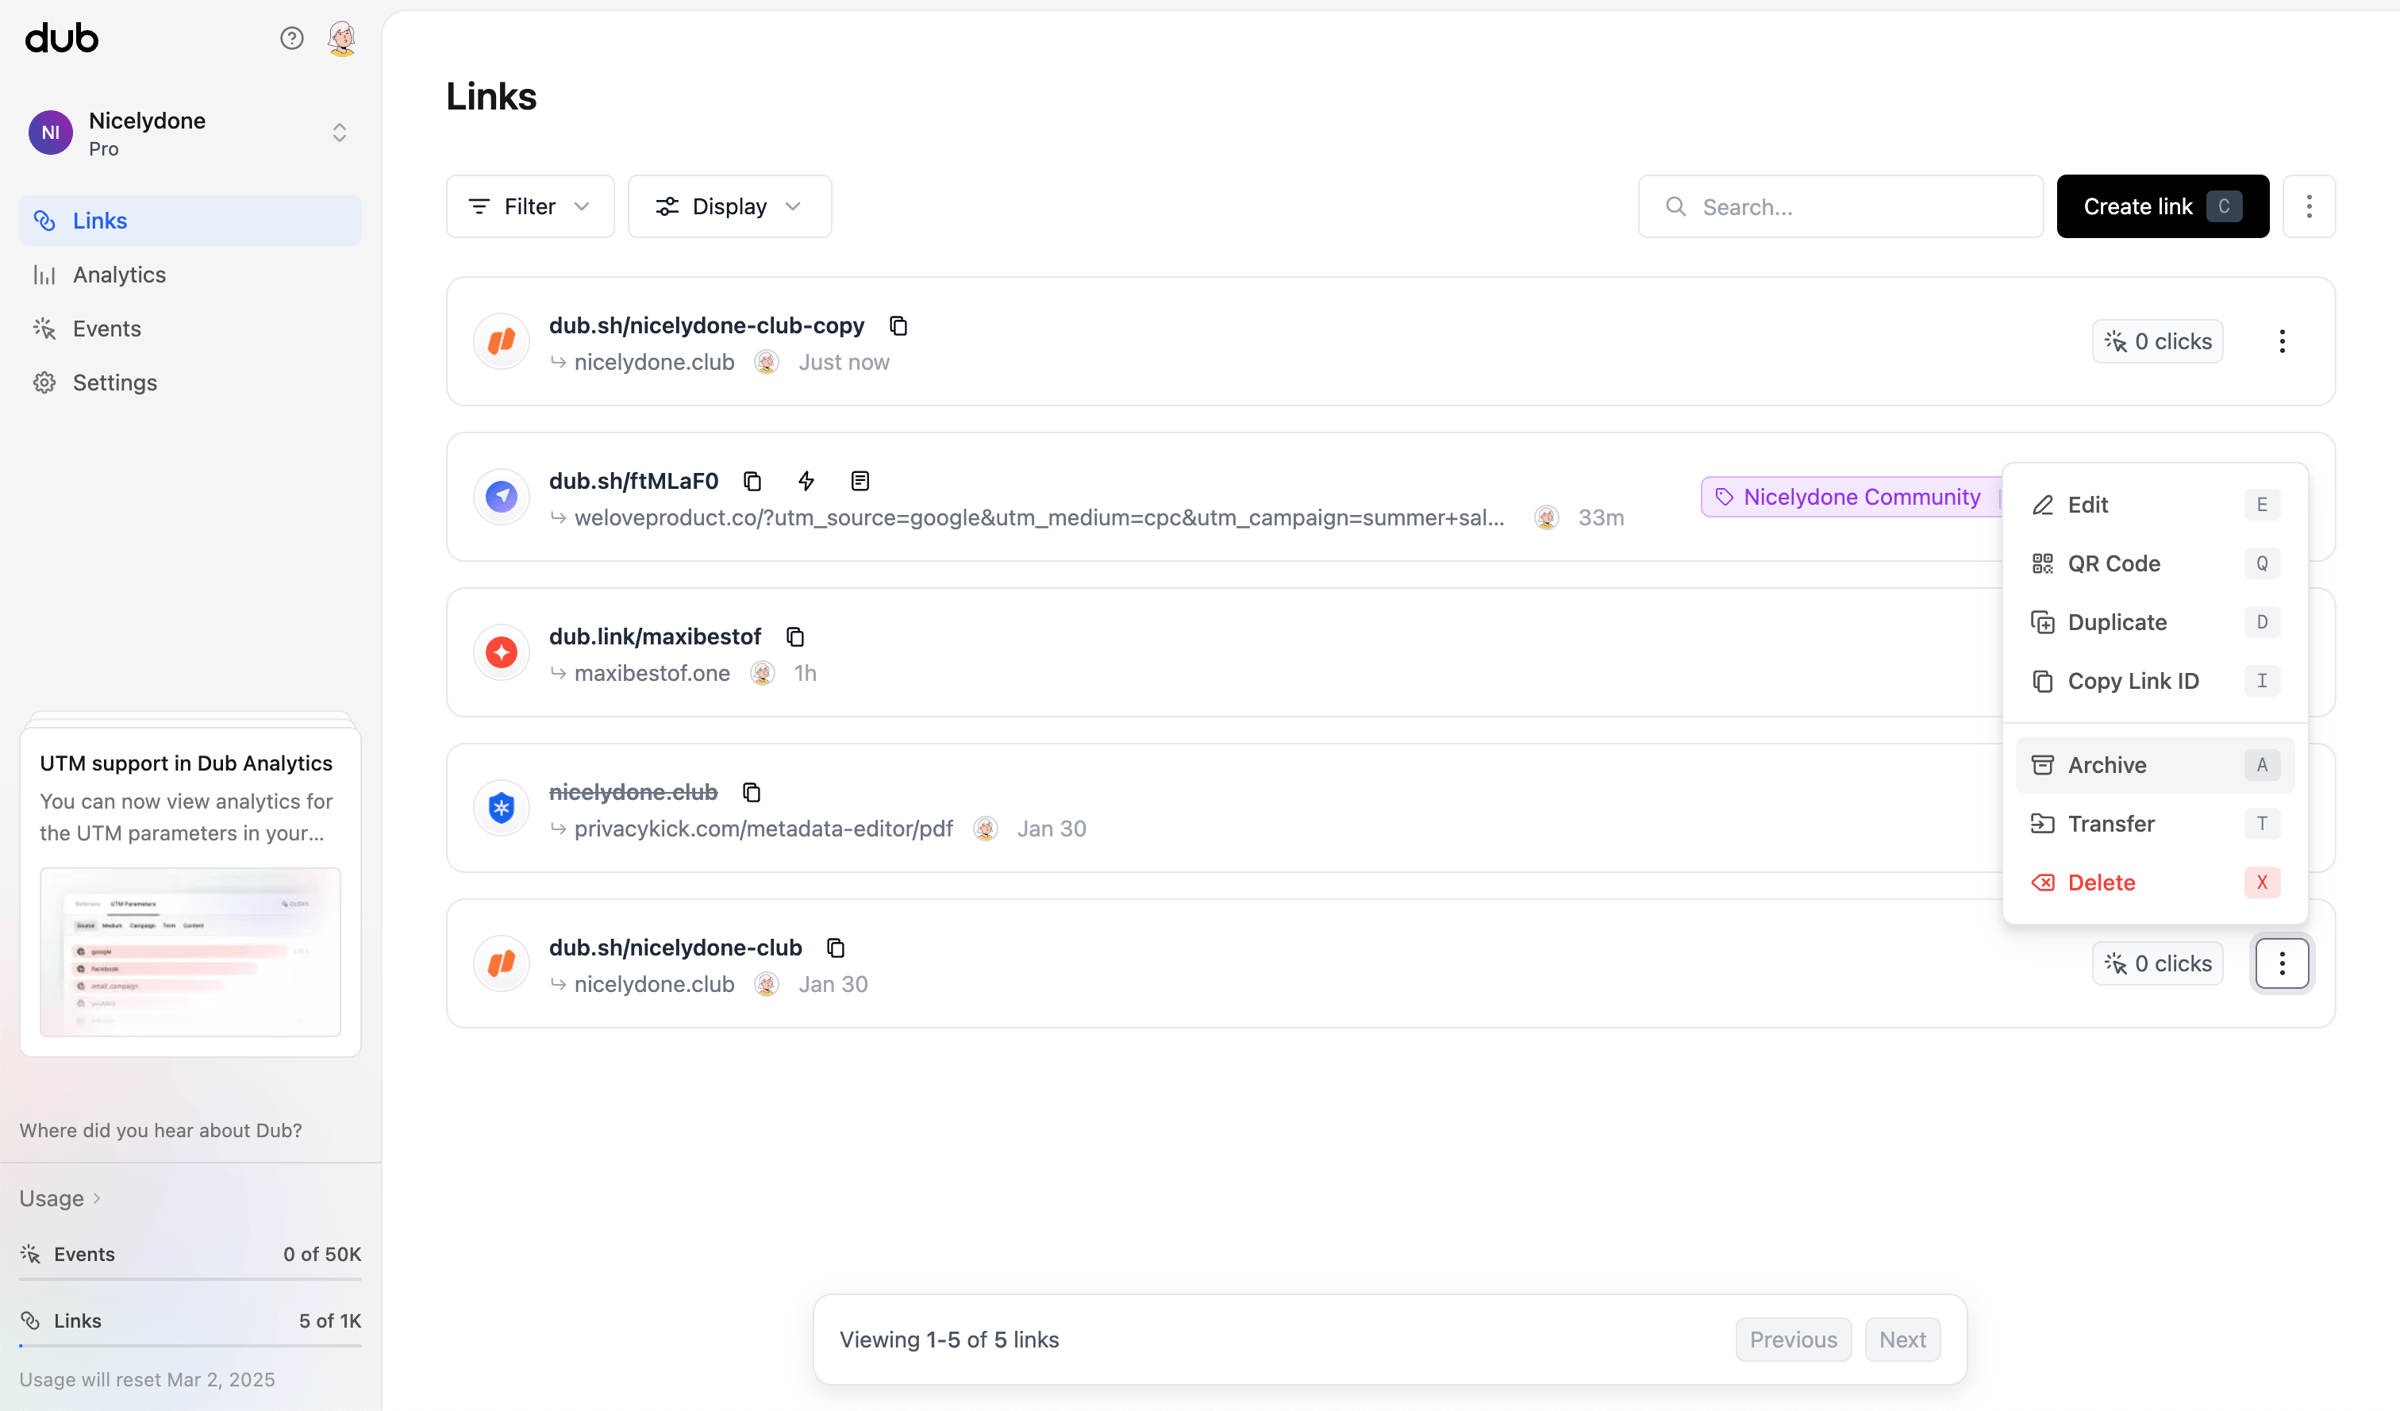The height and width of the screenshot is (1411, 2400).
Task: Click the struck-through nicelydone.club title
Action: 633,792
